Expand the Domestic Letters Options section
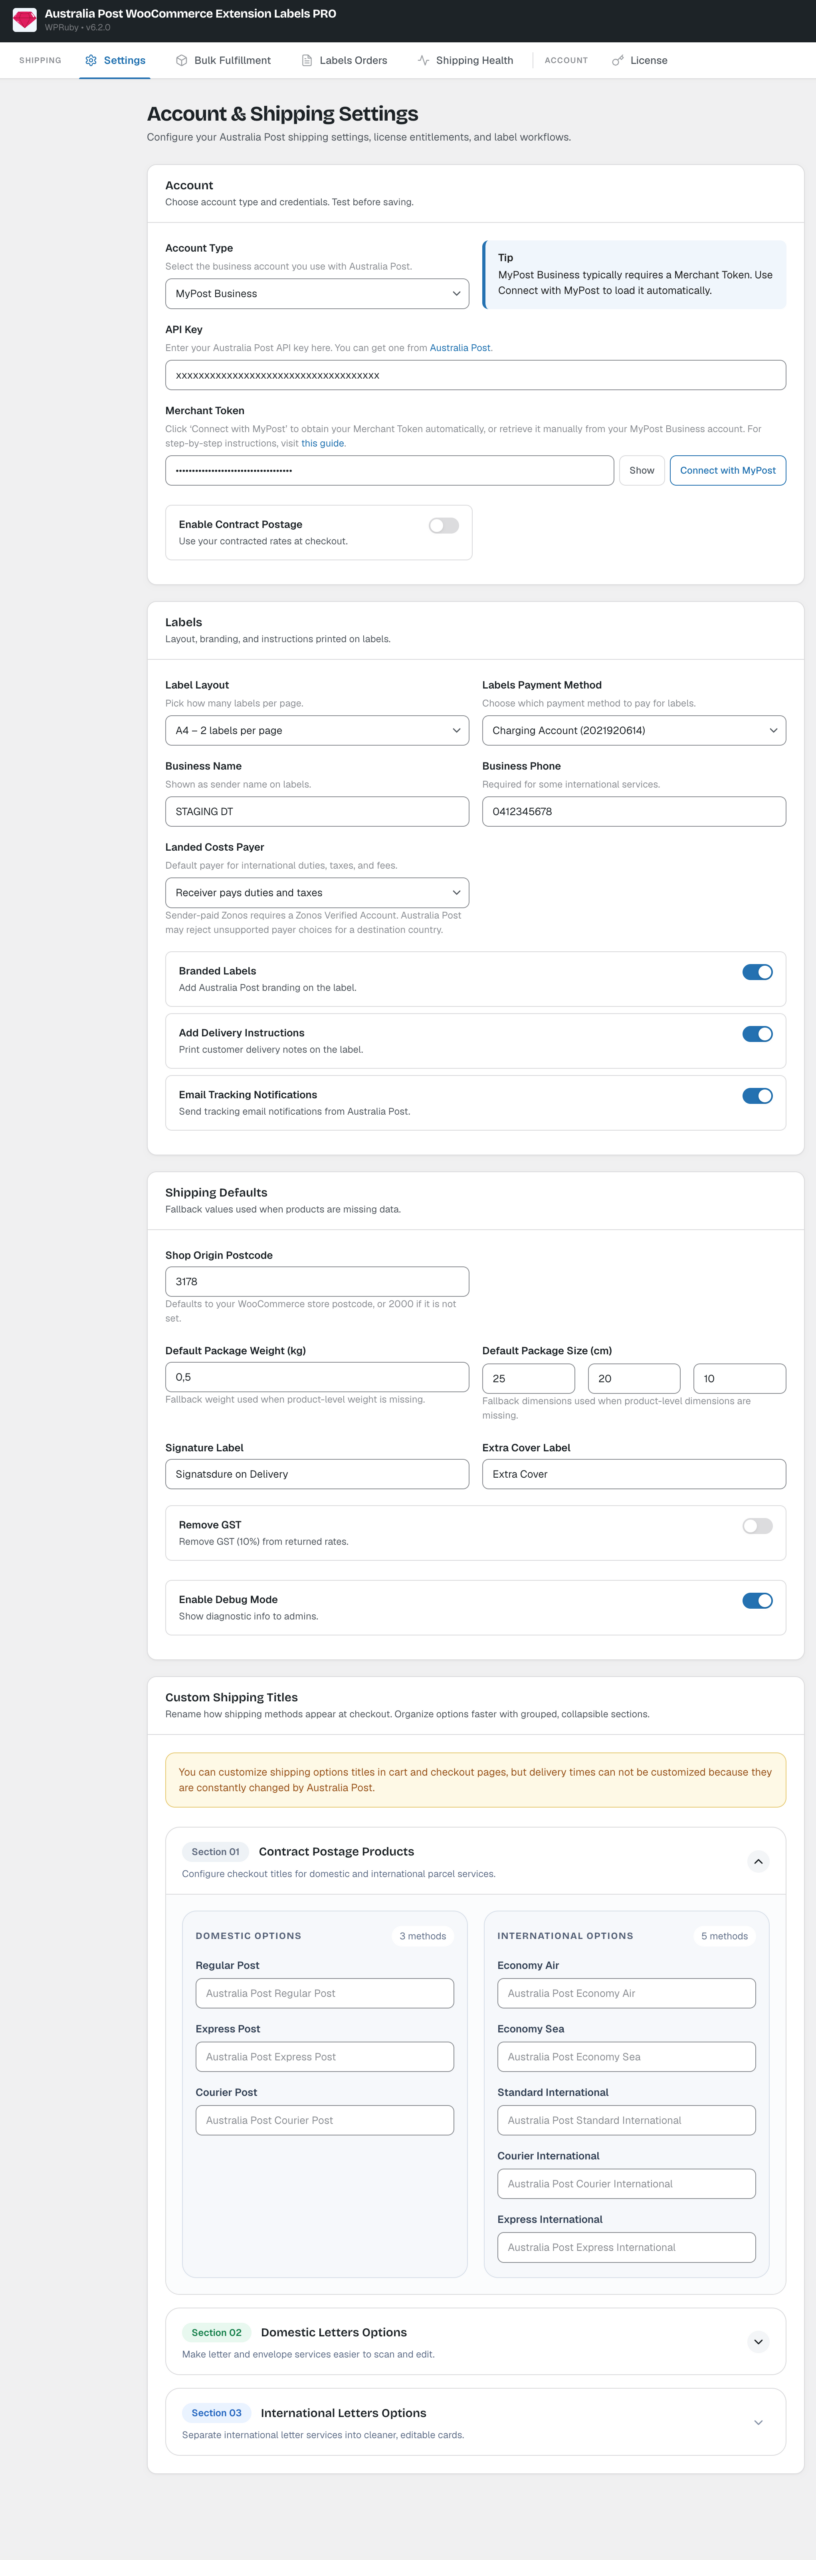The width and height of the screenshot is (816, 2560). coord(758,2341)
